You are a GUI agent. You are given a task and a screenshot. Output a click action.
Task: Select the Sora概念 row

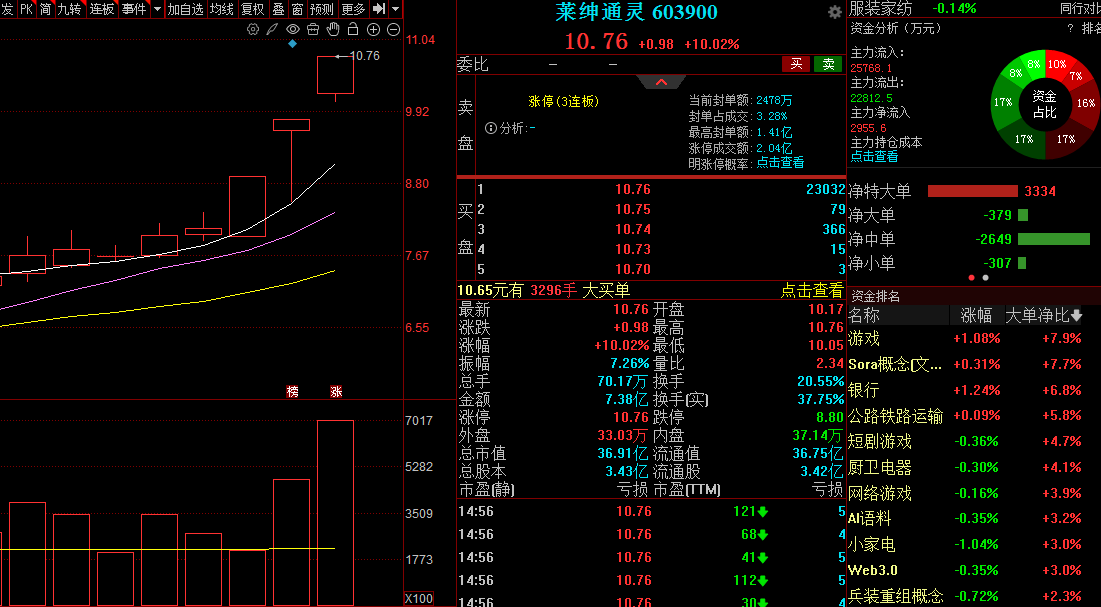pyautogui.click(x=974, y=365)
